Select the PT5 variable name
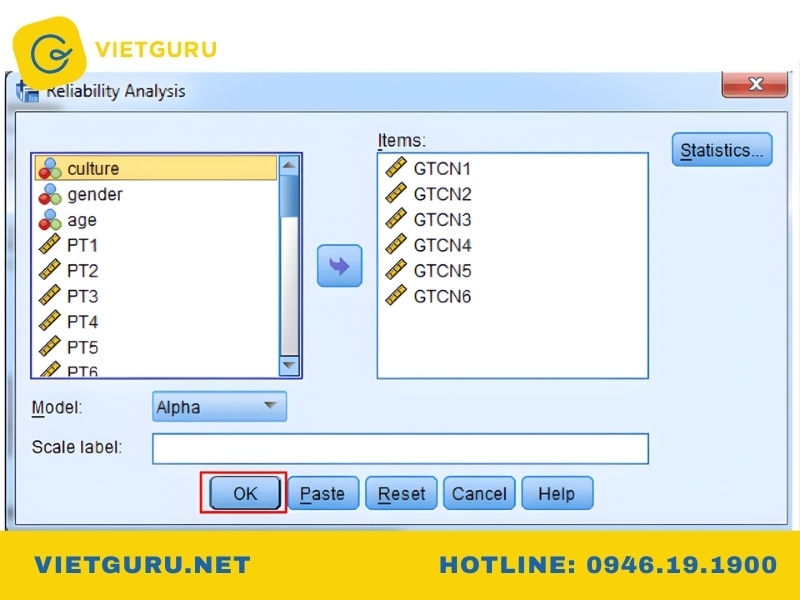 (x=83, y=347)
